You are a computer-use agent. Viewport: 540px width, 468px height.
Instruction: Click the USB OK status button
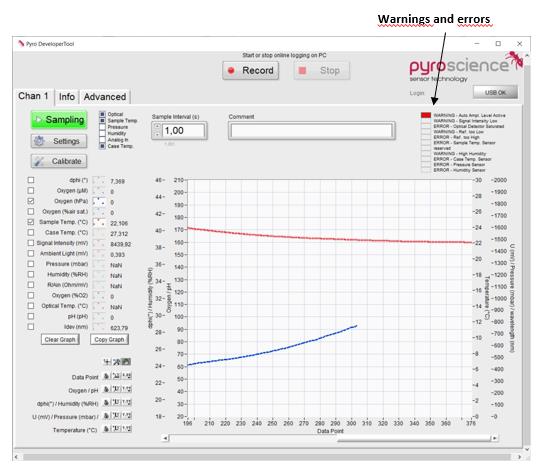point(495,92)
